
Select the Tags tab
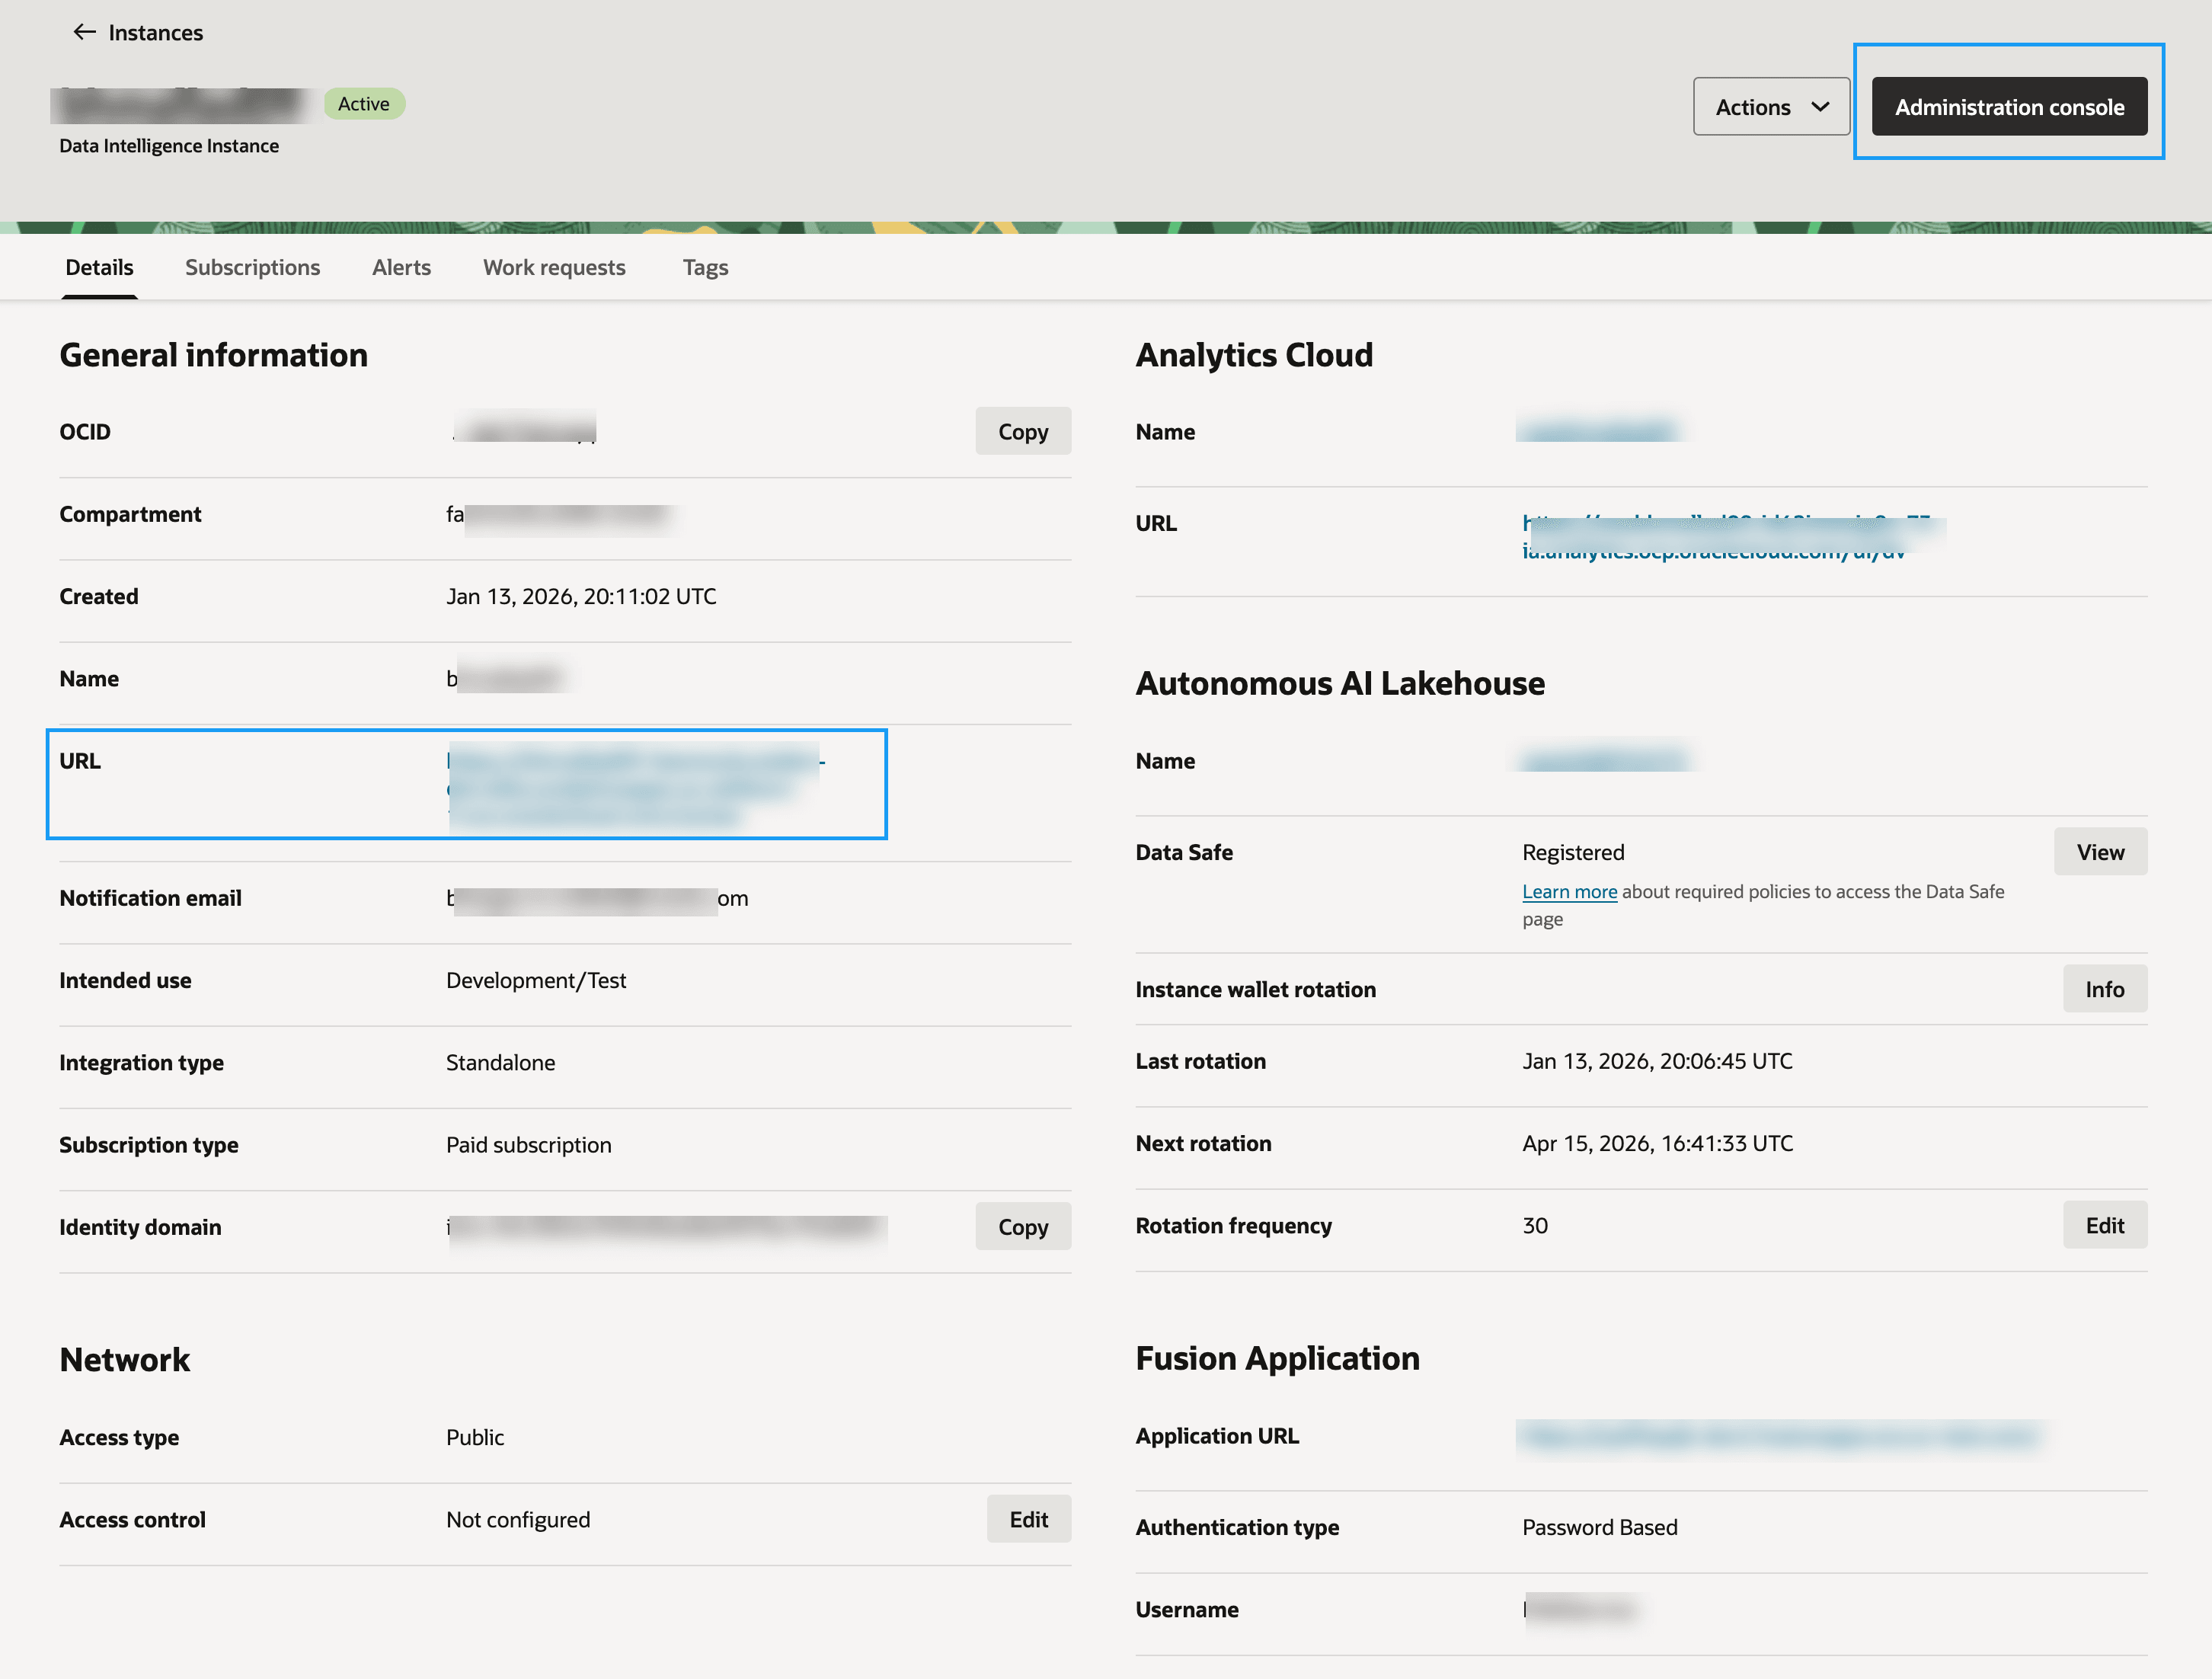coord(705,267)
